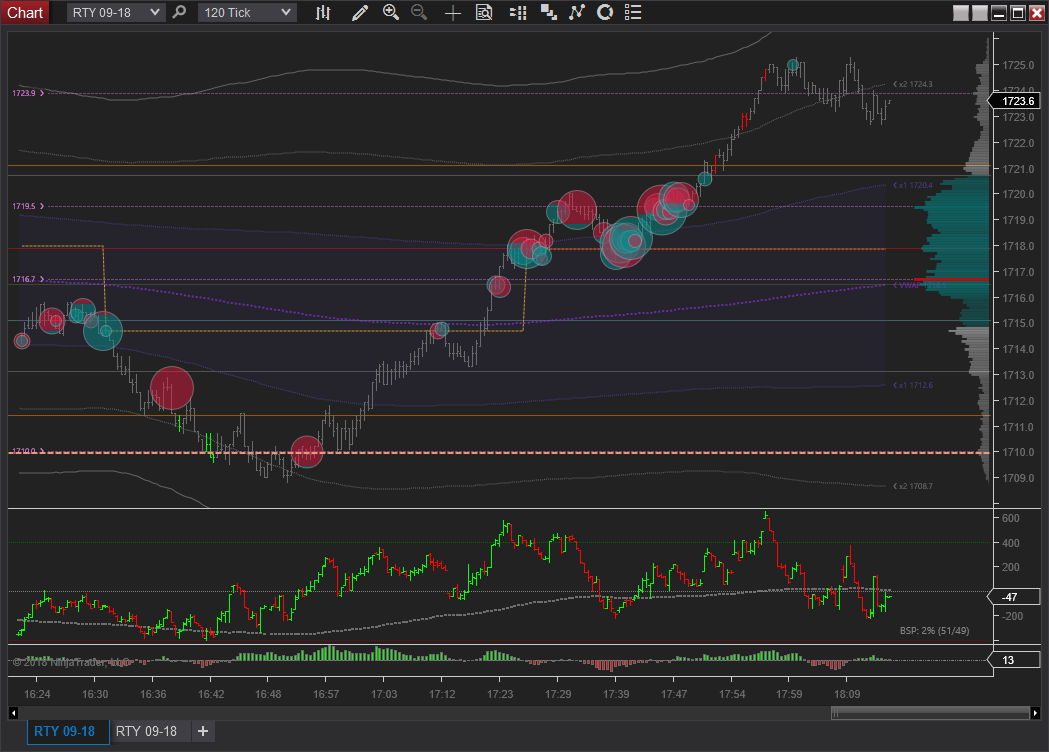Show the data box icon
1049x752 pixels.
pyautogui.click(x=484, y=12)
